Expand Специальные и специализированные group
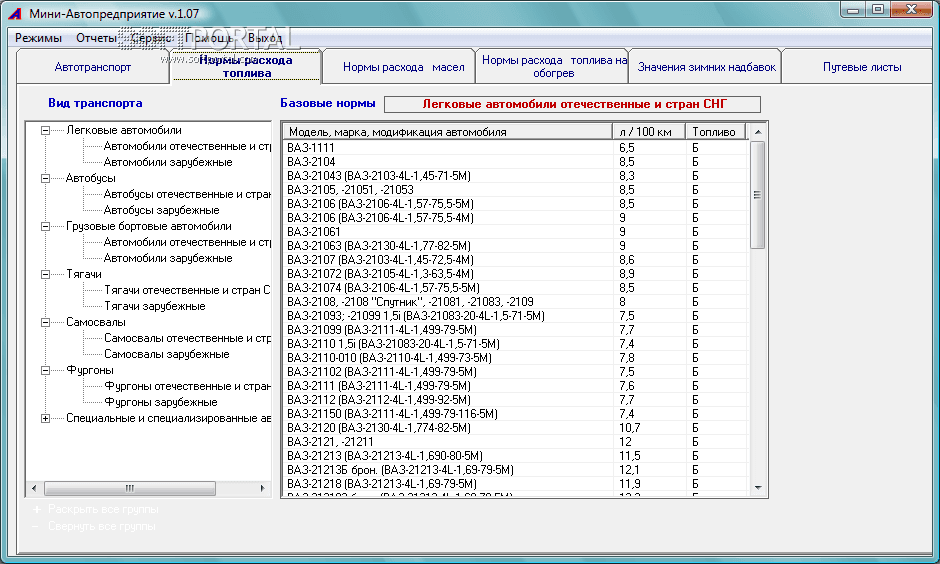The width and height of the screenshot is (940, 564). point(46,418)
